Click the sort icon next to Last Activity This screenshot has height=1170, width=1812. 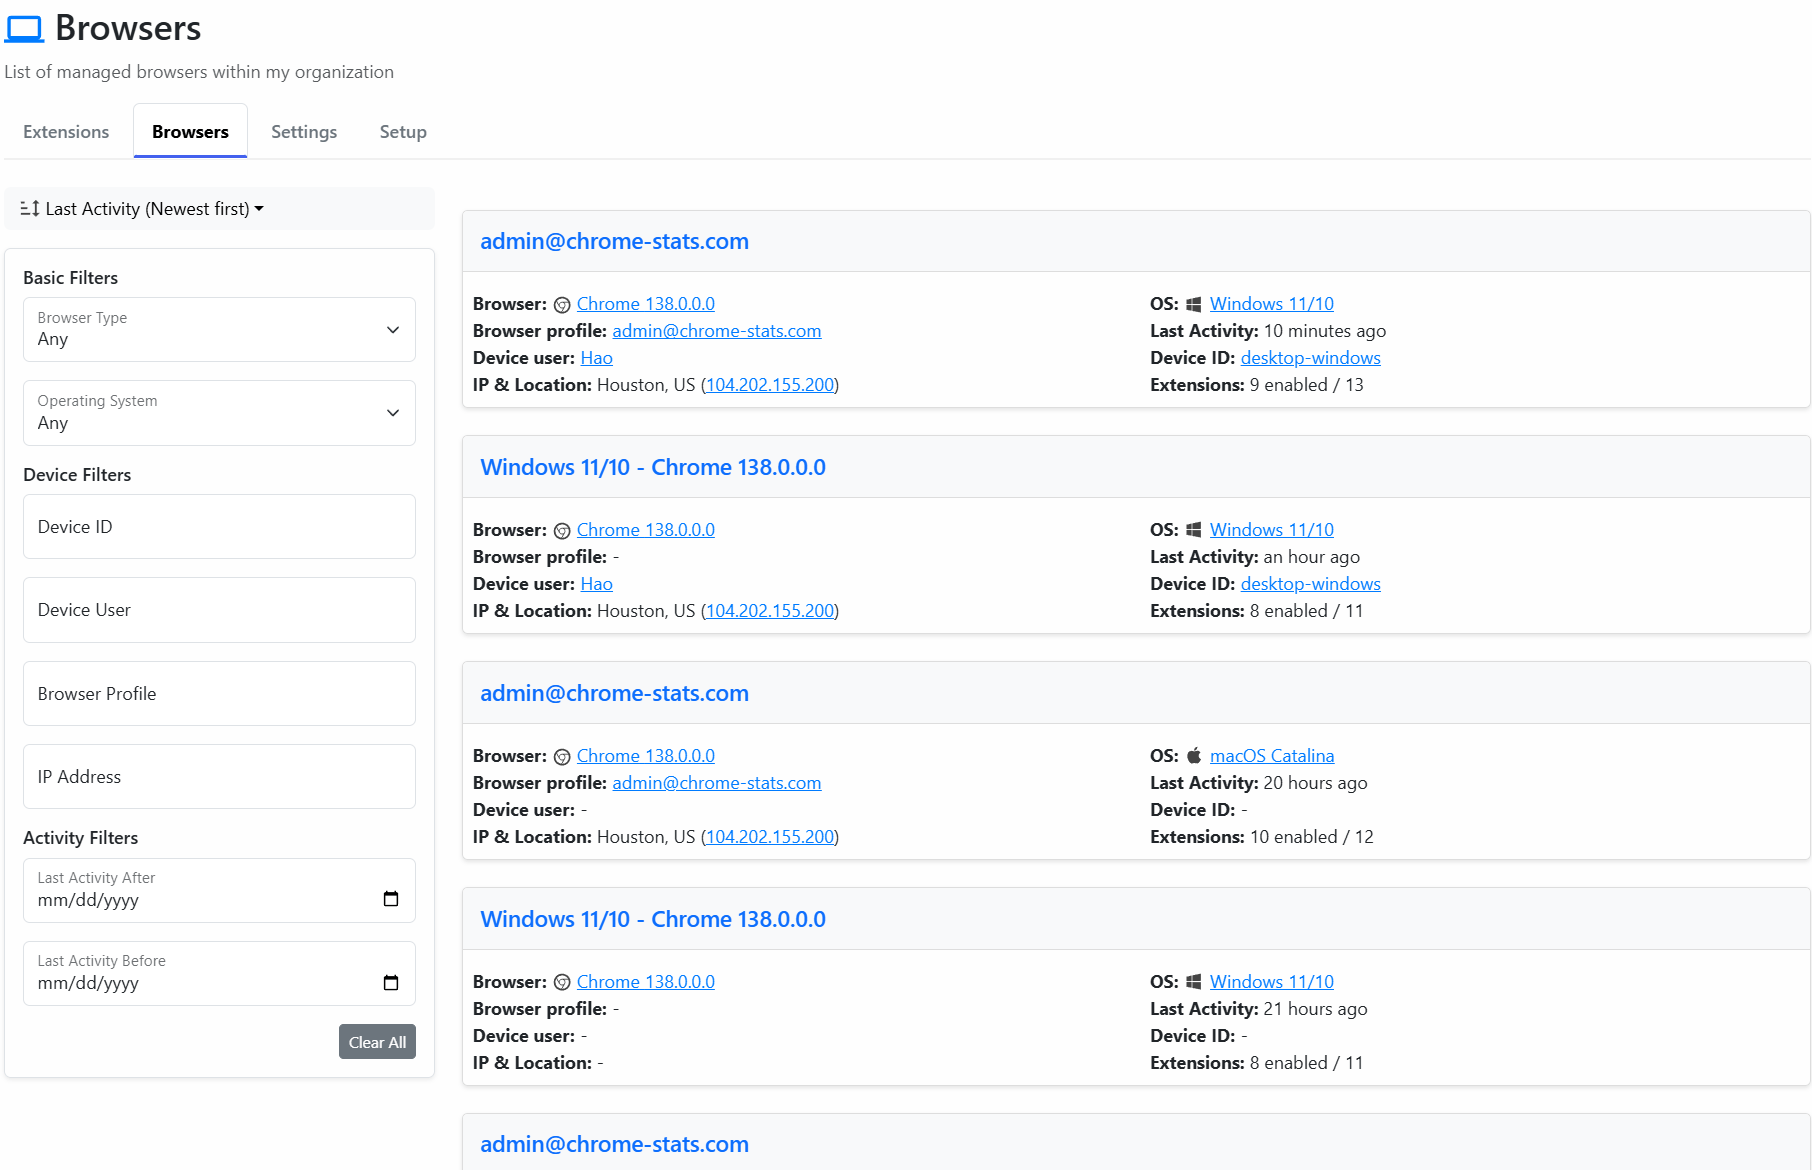[30, 209]
